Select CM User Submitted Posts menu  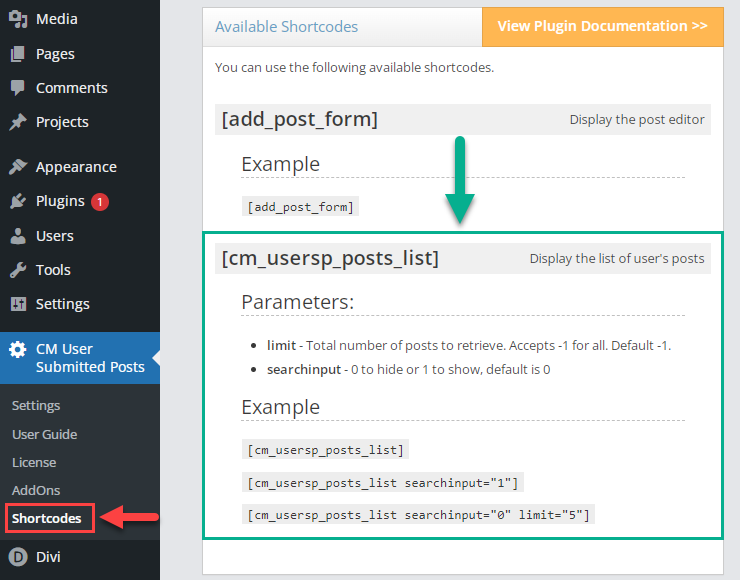coord(80,358)
